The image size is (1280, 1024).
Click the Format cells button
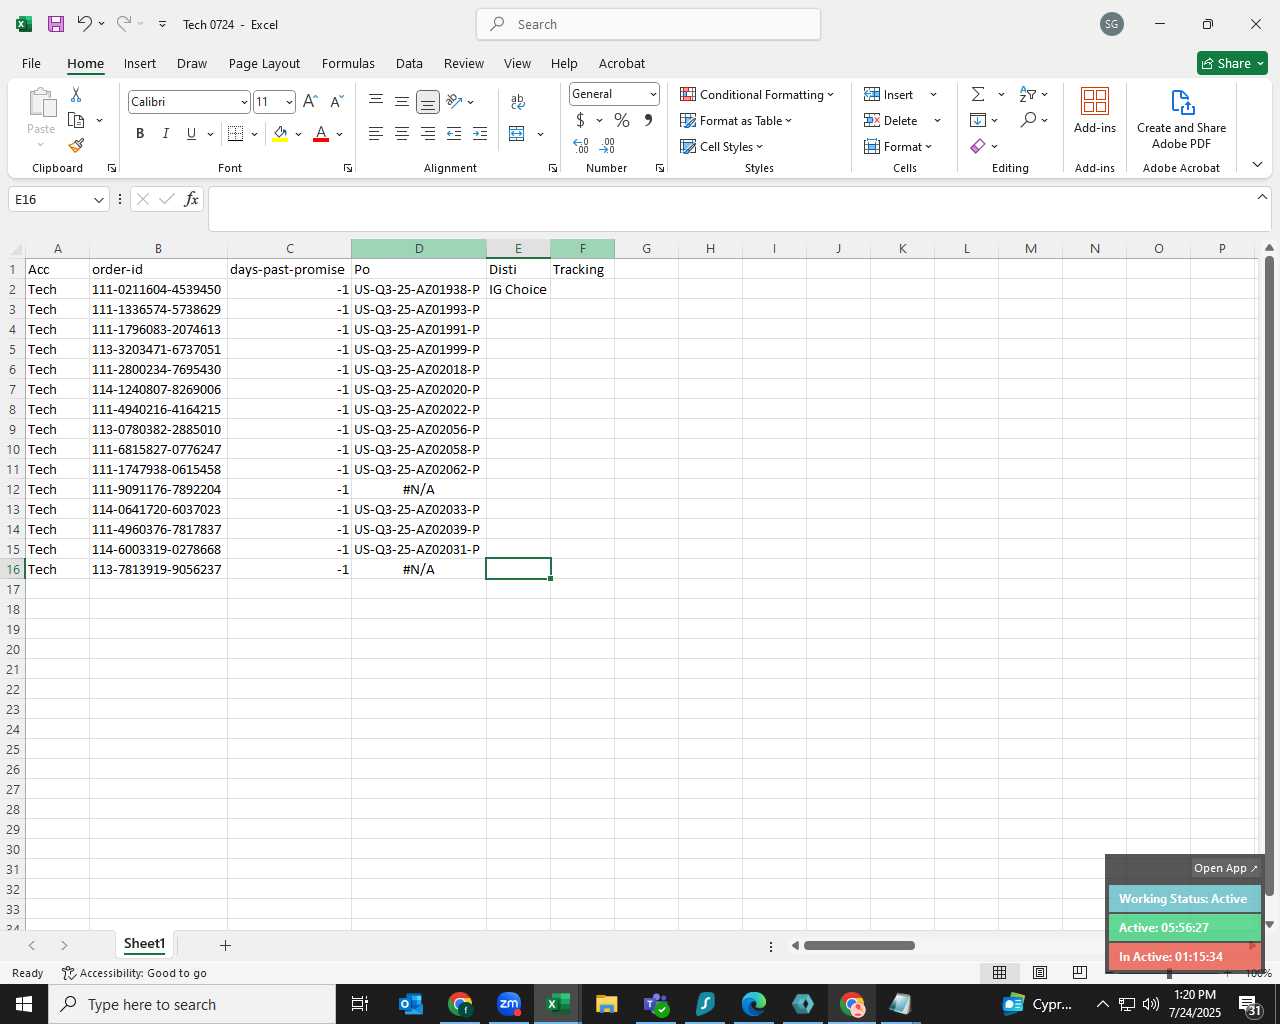click(899, 146)
